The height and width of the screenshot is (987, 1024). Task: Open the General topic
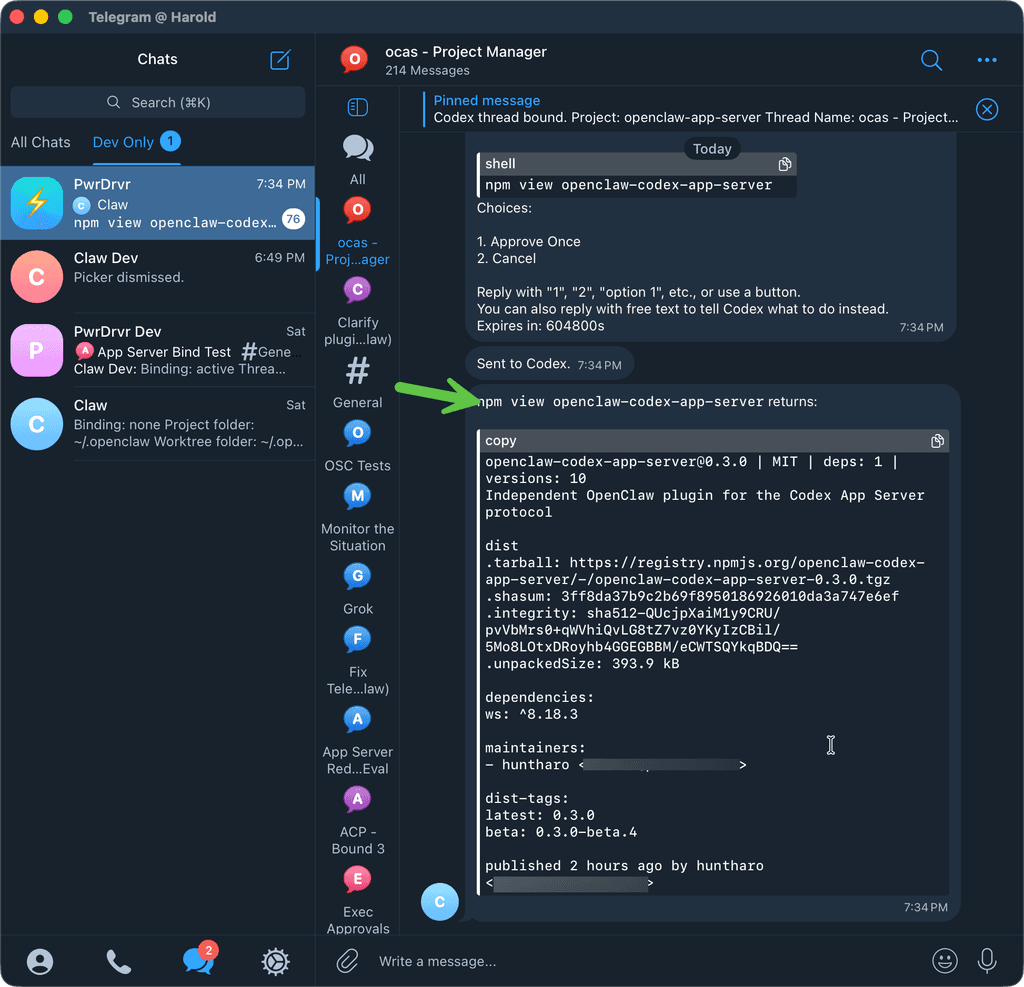click(357, 383)
